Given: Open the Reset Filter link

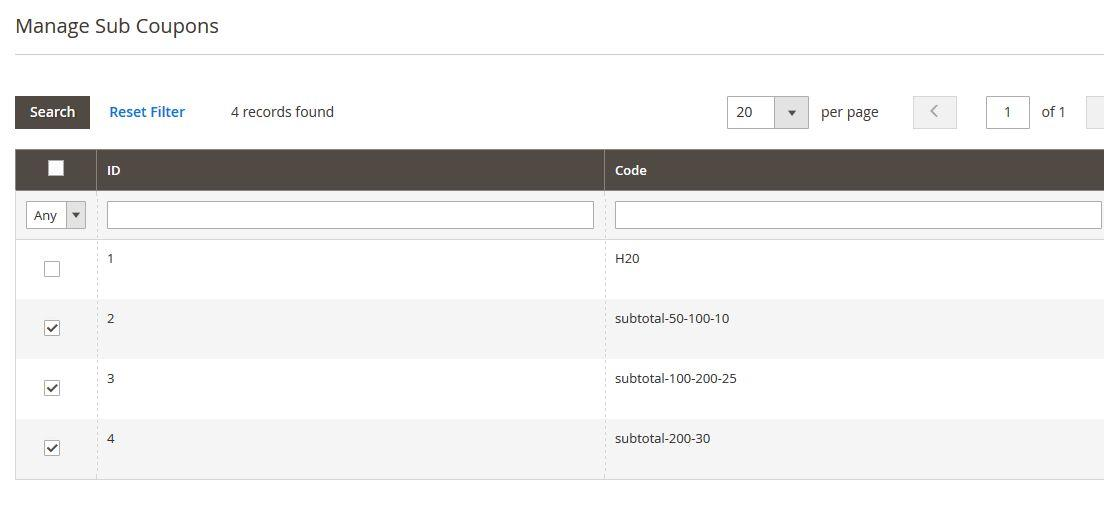Looking at the screenshot, I should point(147,113).
